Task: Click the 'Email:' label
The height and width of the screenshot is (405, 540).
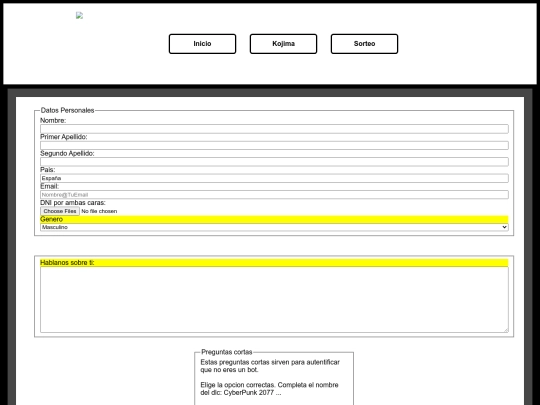Action: coord(50,186)
